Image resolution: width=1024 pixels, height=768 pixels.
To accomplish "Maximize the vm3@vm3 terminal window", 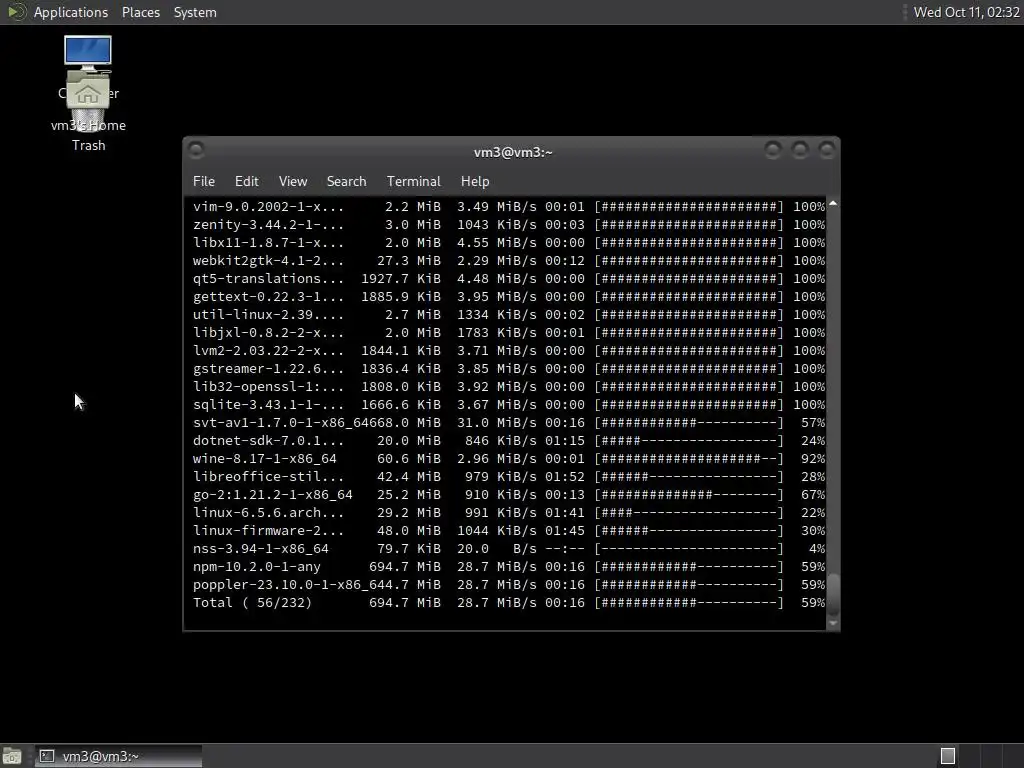I will tap(800, 150).
